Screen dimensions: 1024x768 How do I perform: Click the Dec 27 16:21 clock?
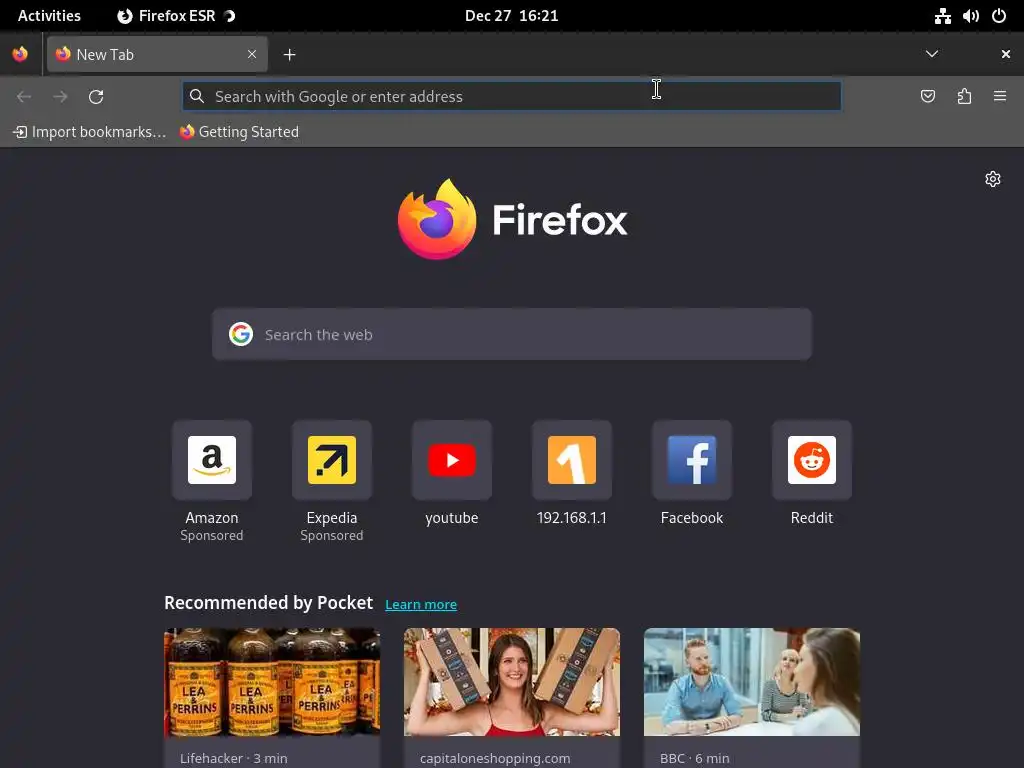pyautogui.click(x=511, y=16)
